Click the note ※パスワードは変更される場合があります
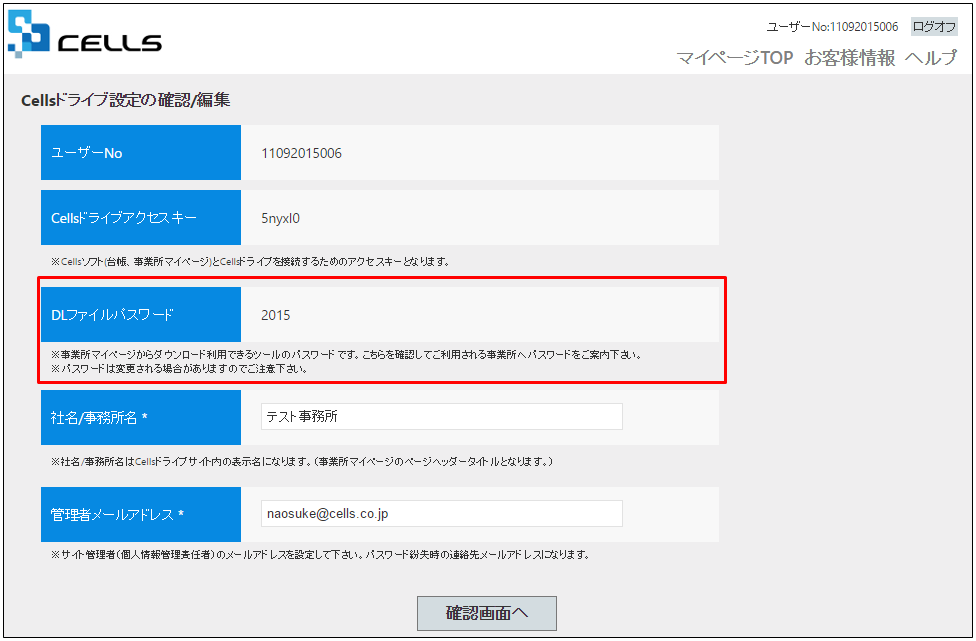 180,368
